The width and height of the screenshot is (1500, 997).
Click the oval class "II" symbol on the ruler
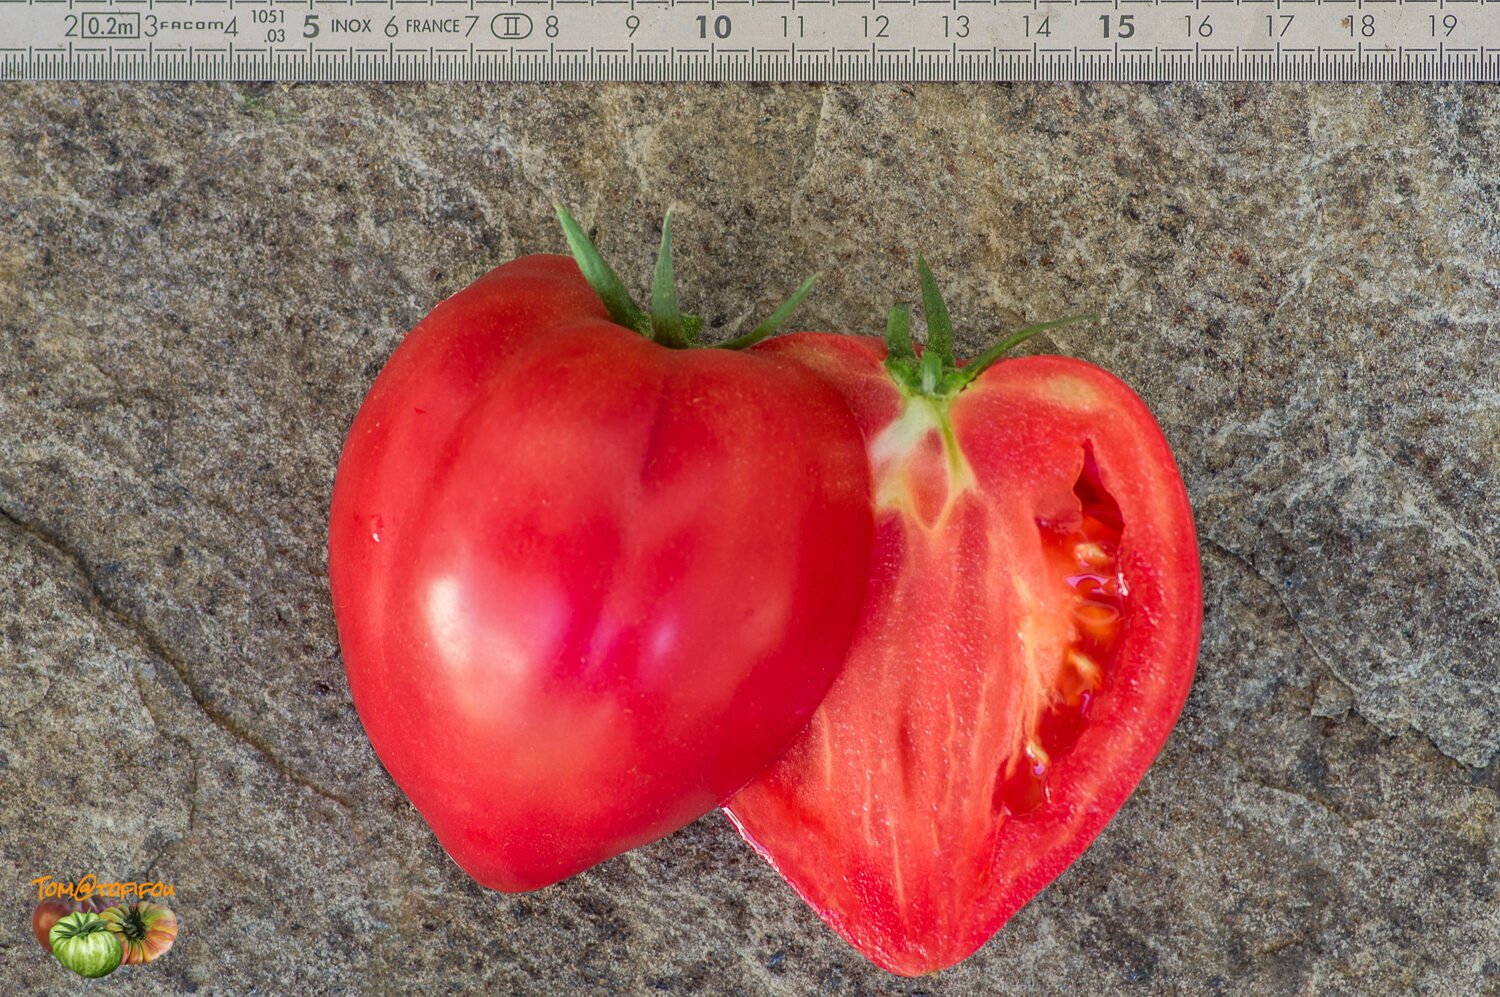click(511, 27)
